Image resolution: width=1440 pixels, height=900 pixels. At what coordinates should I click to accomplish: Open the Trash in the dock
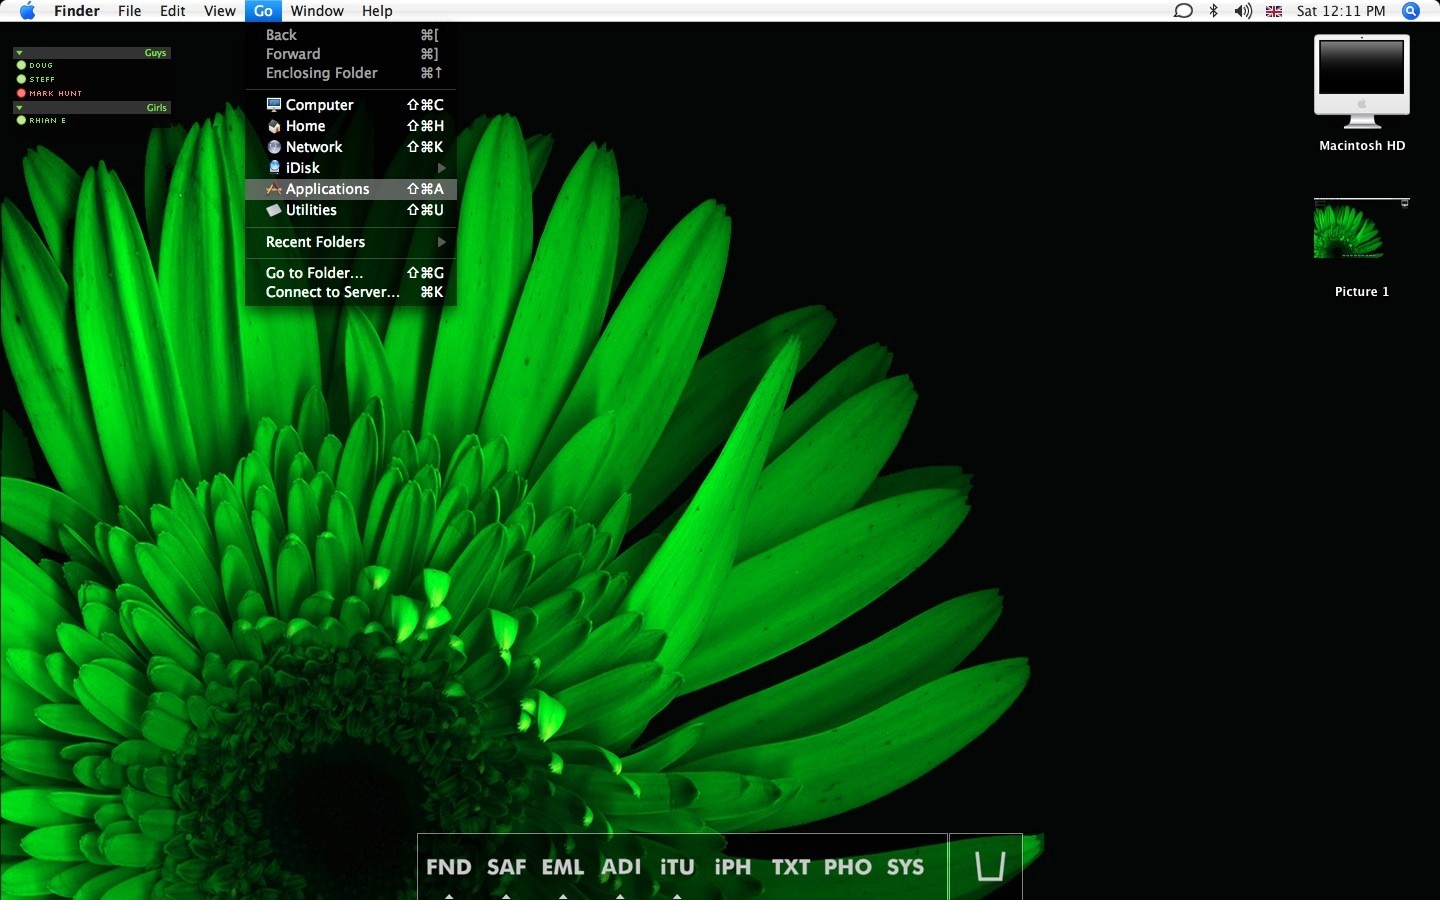(990, 866)
